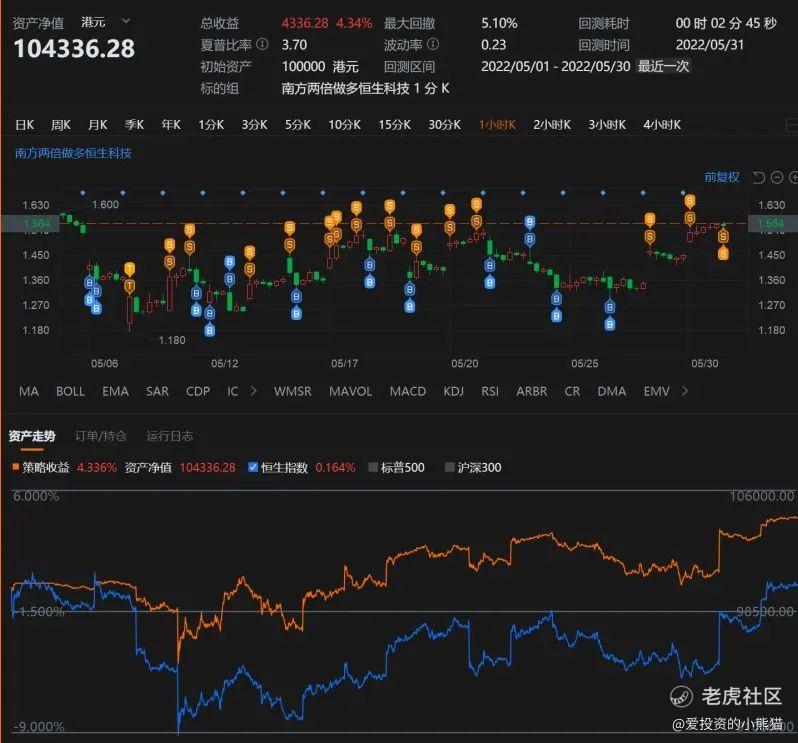Apply the CR sub-indicator
This screenshot has width=798, height=743.
[x=572, y=391]
